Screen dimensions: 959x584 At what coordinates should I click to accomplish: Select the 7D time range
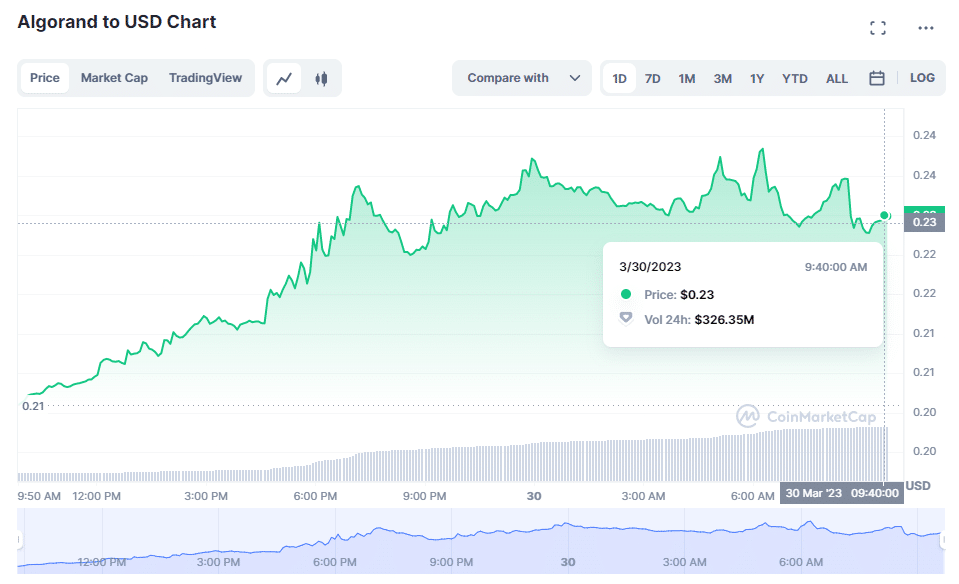click(x=652, y=78)
